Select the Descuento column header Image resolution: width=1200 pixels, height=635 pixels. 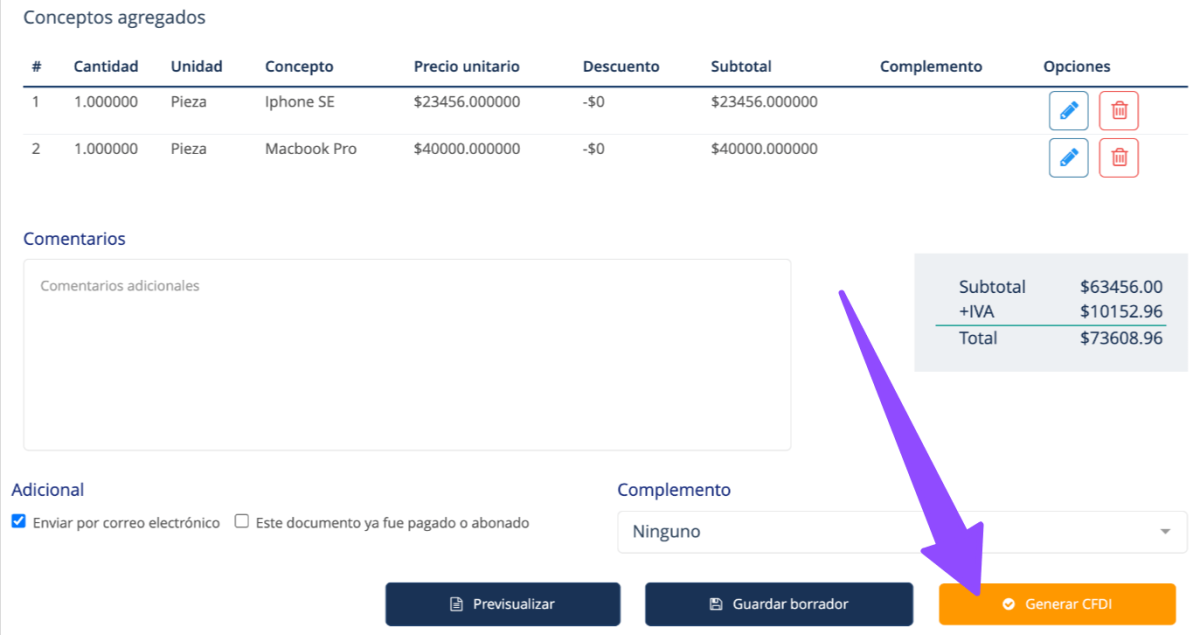[621, 67]
